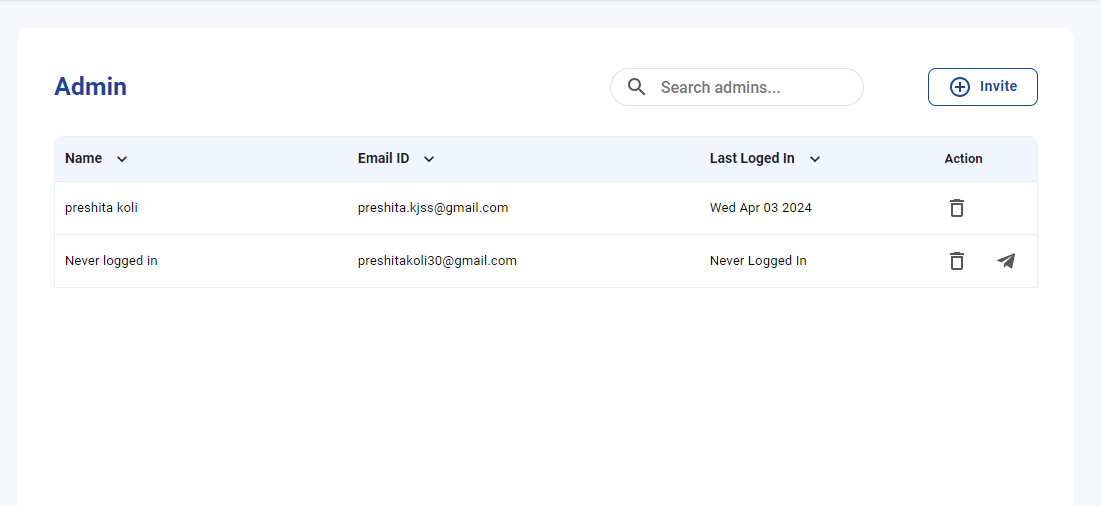
Task: Click the Last Loged In header text
Action: click(x=752, y=159)
